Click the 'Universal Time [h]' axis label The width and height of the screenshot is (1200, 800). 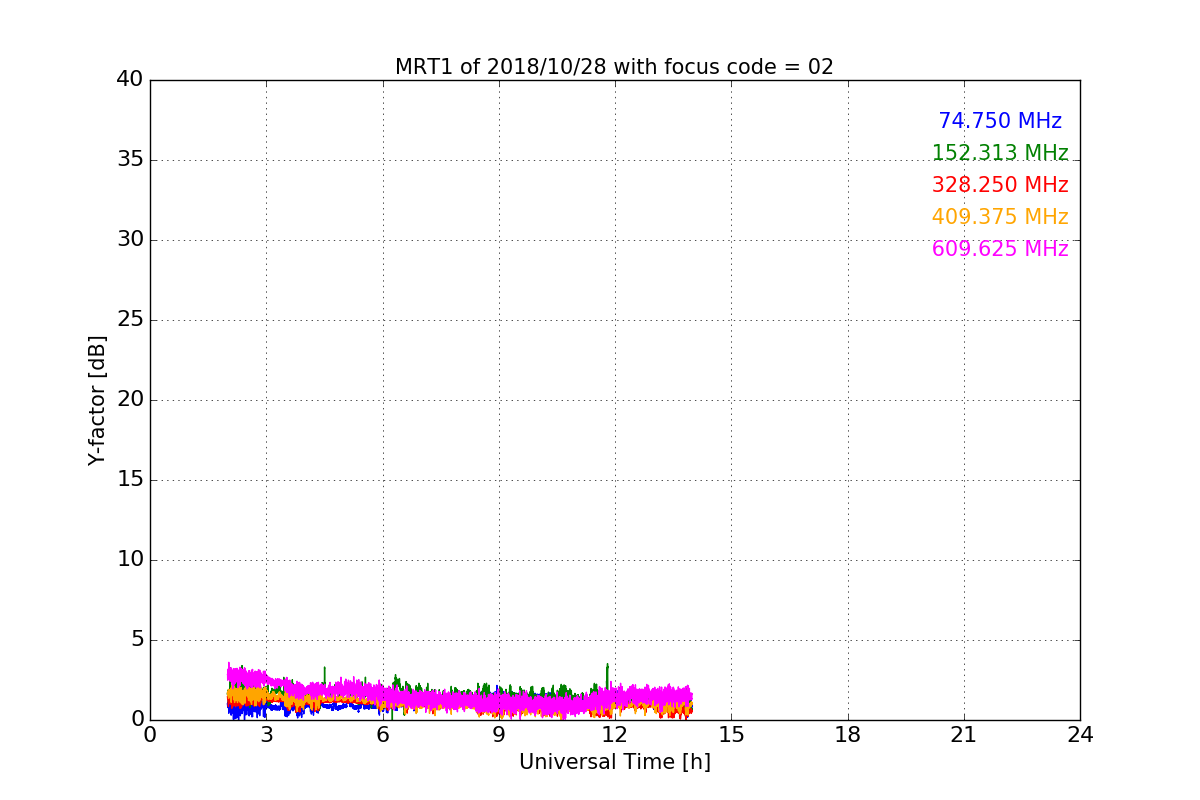coord(615,762)
